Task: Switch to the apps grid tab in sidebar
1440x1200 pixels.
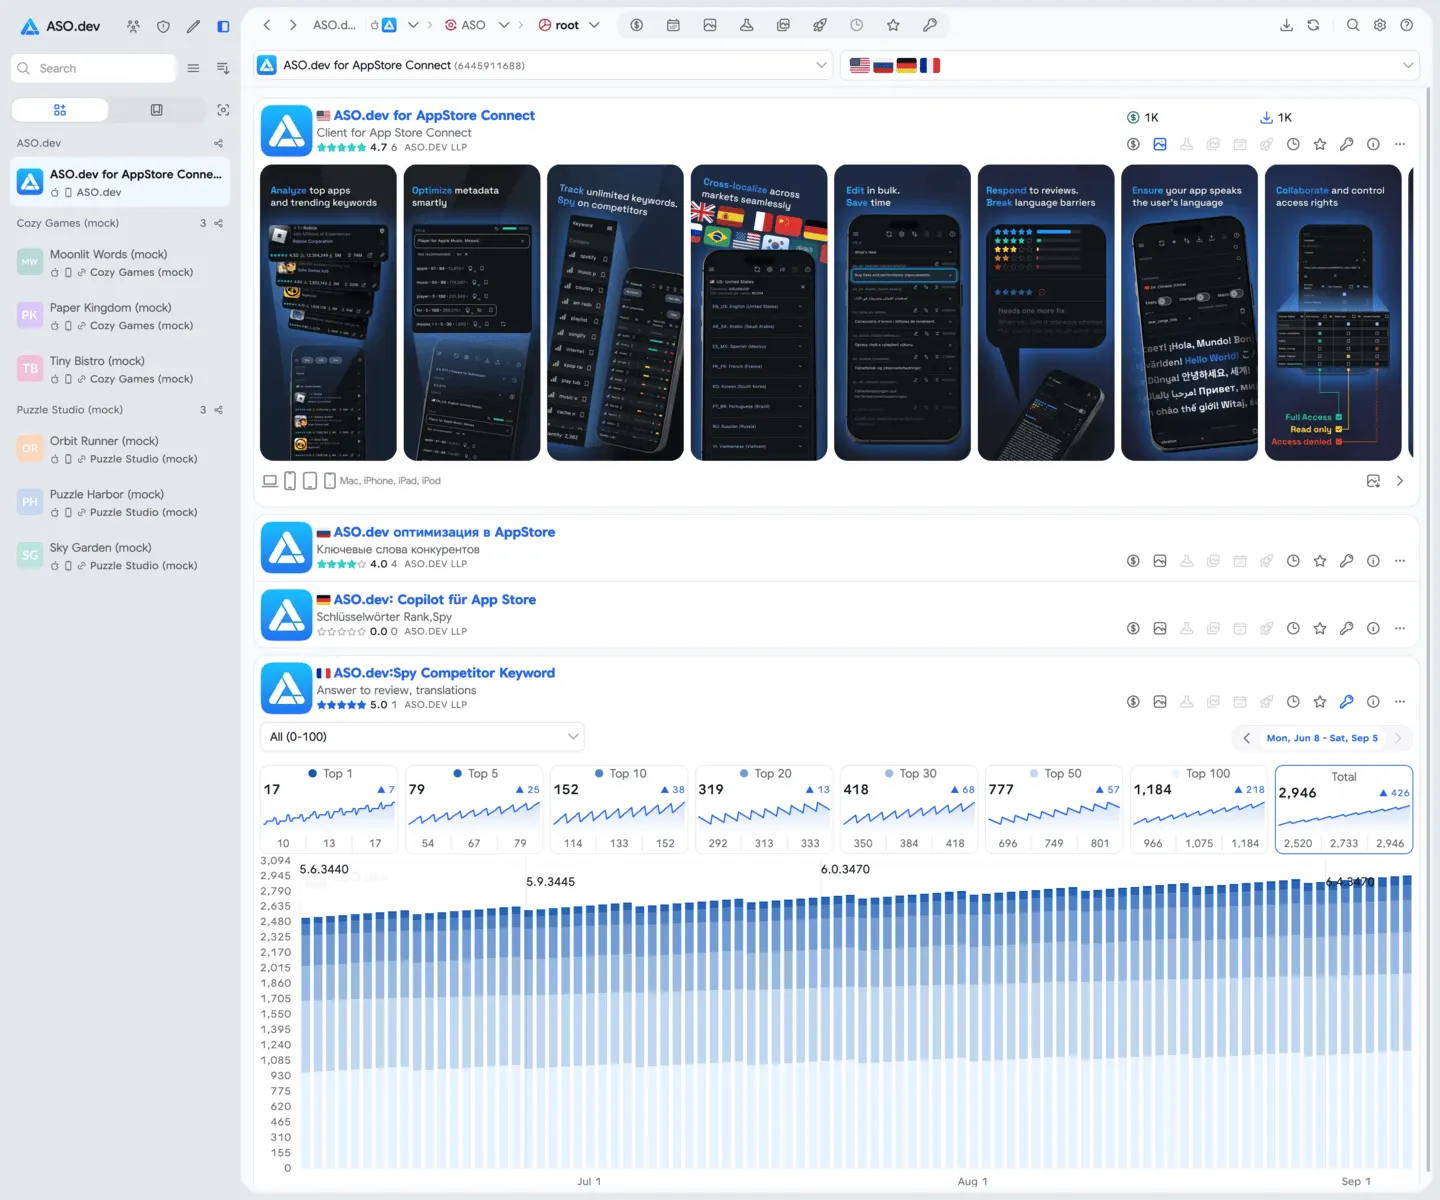Action: [60, 110]
